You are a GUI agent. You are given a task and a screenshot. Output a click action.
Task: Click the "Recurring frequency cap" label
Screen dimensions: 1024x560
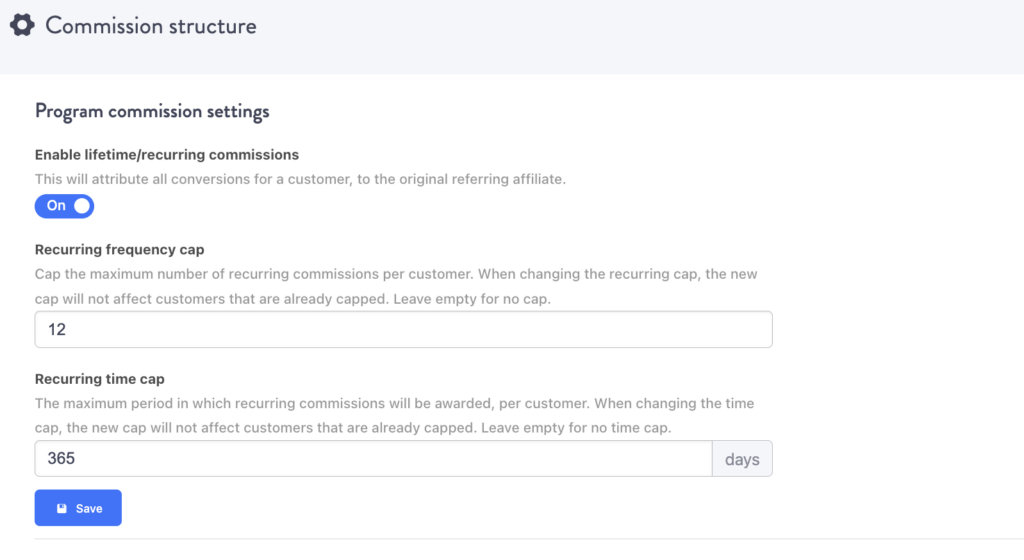[119, 250]
